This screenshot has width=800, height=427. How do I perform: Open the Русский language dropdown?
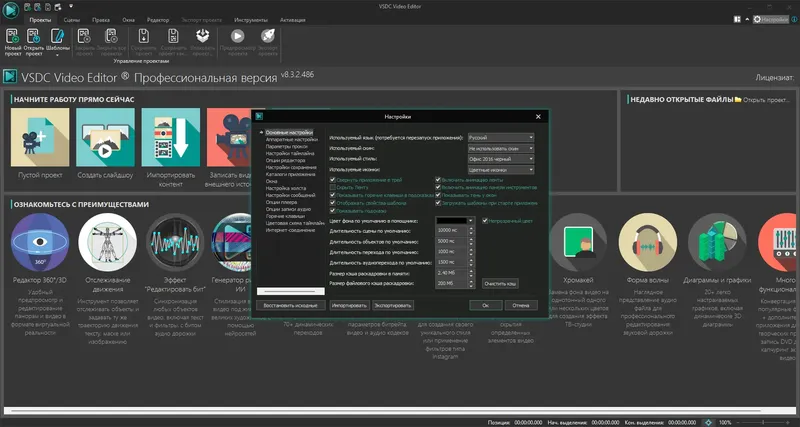501,138
